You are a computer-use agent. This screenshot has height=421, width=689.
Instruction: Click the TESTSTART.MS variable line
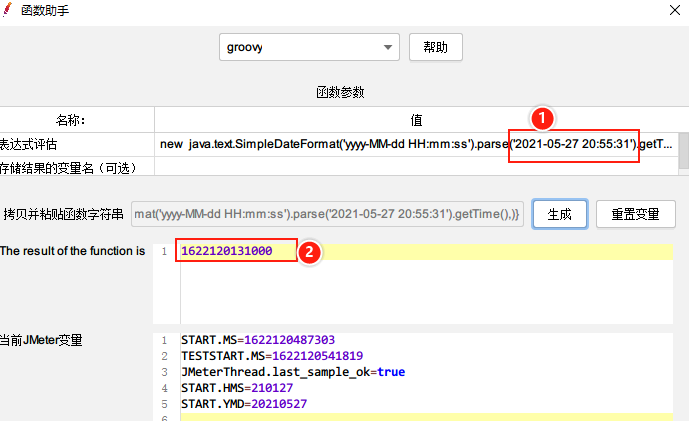tap(272, 356)
